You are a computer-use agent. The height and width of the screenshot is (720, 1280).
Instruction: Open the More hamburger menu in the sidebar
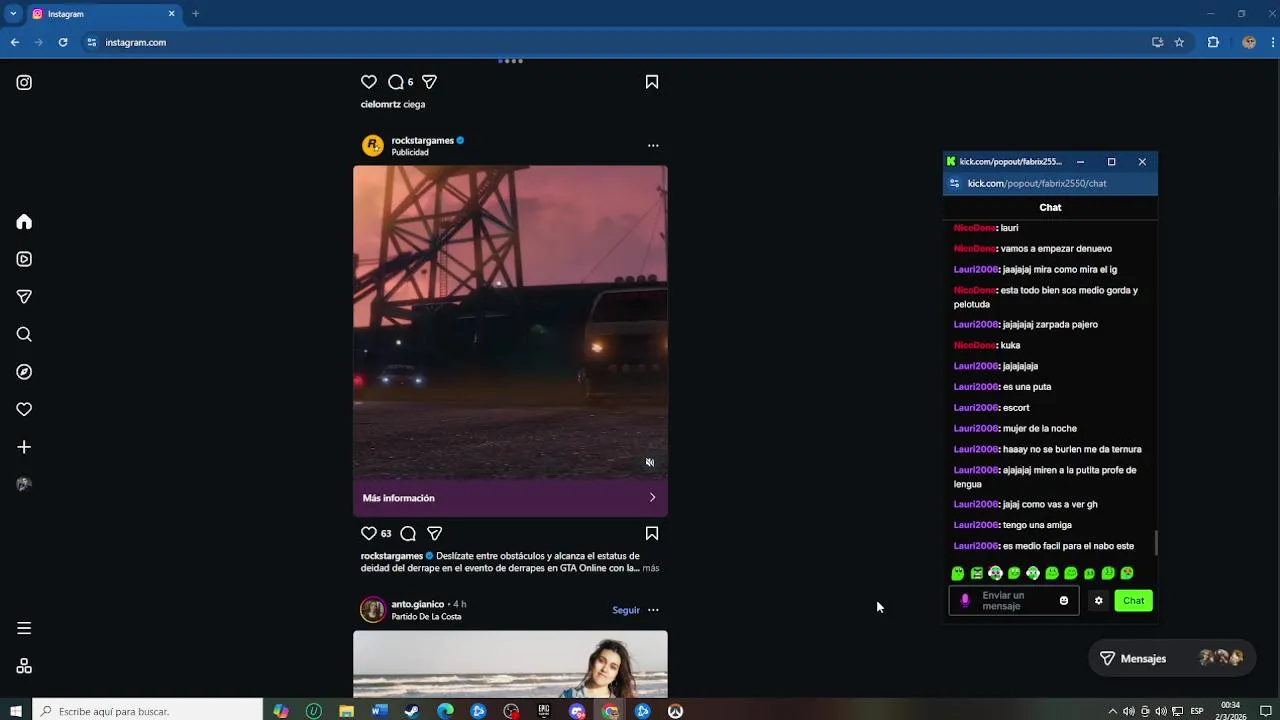point(24,628)
